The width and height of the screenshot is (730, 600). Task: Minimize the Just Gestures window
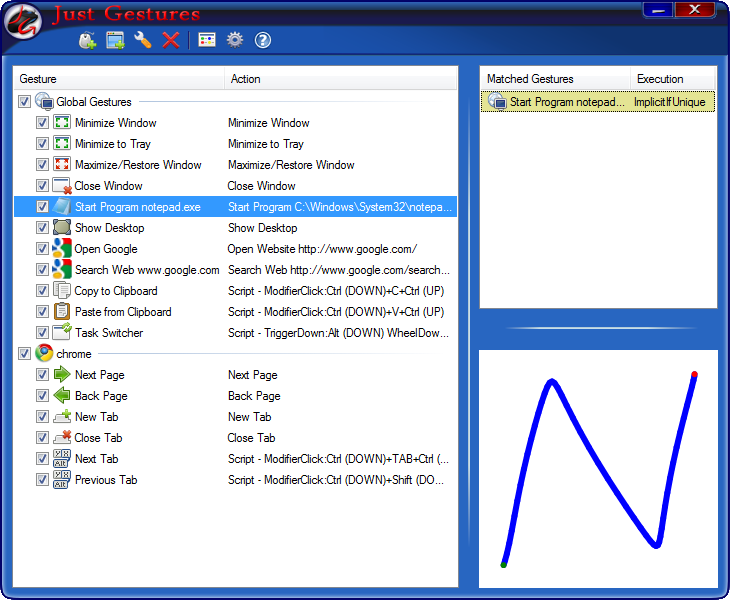tap(657, 10)
